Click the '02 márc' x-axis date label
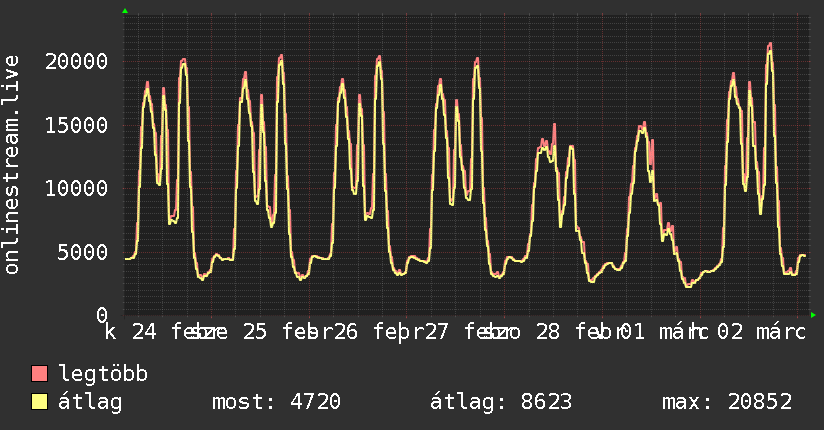This screenshot has height=430, width=824. pyautogui.click(x=761, y=332)
